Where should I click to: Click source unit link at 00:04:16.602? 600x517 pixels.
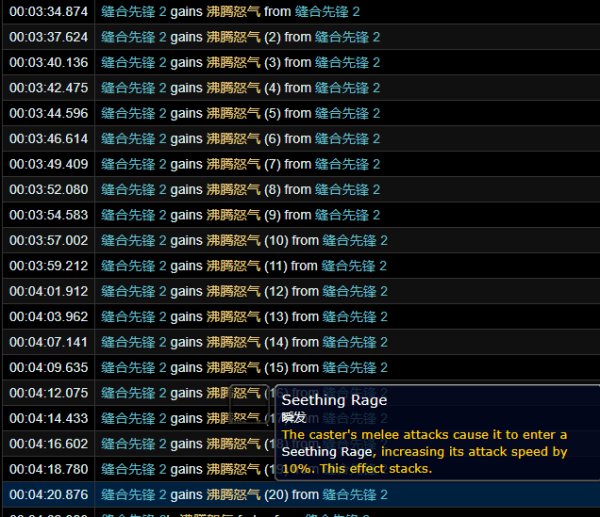(x=134, y=444)
